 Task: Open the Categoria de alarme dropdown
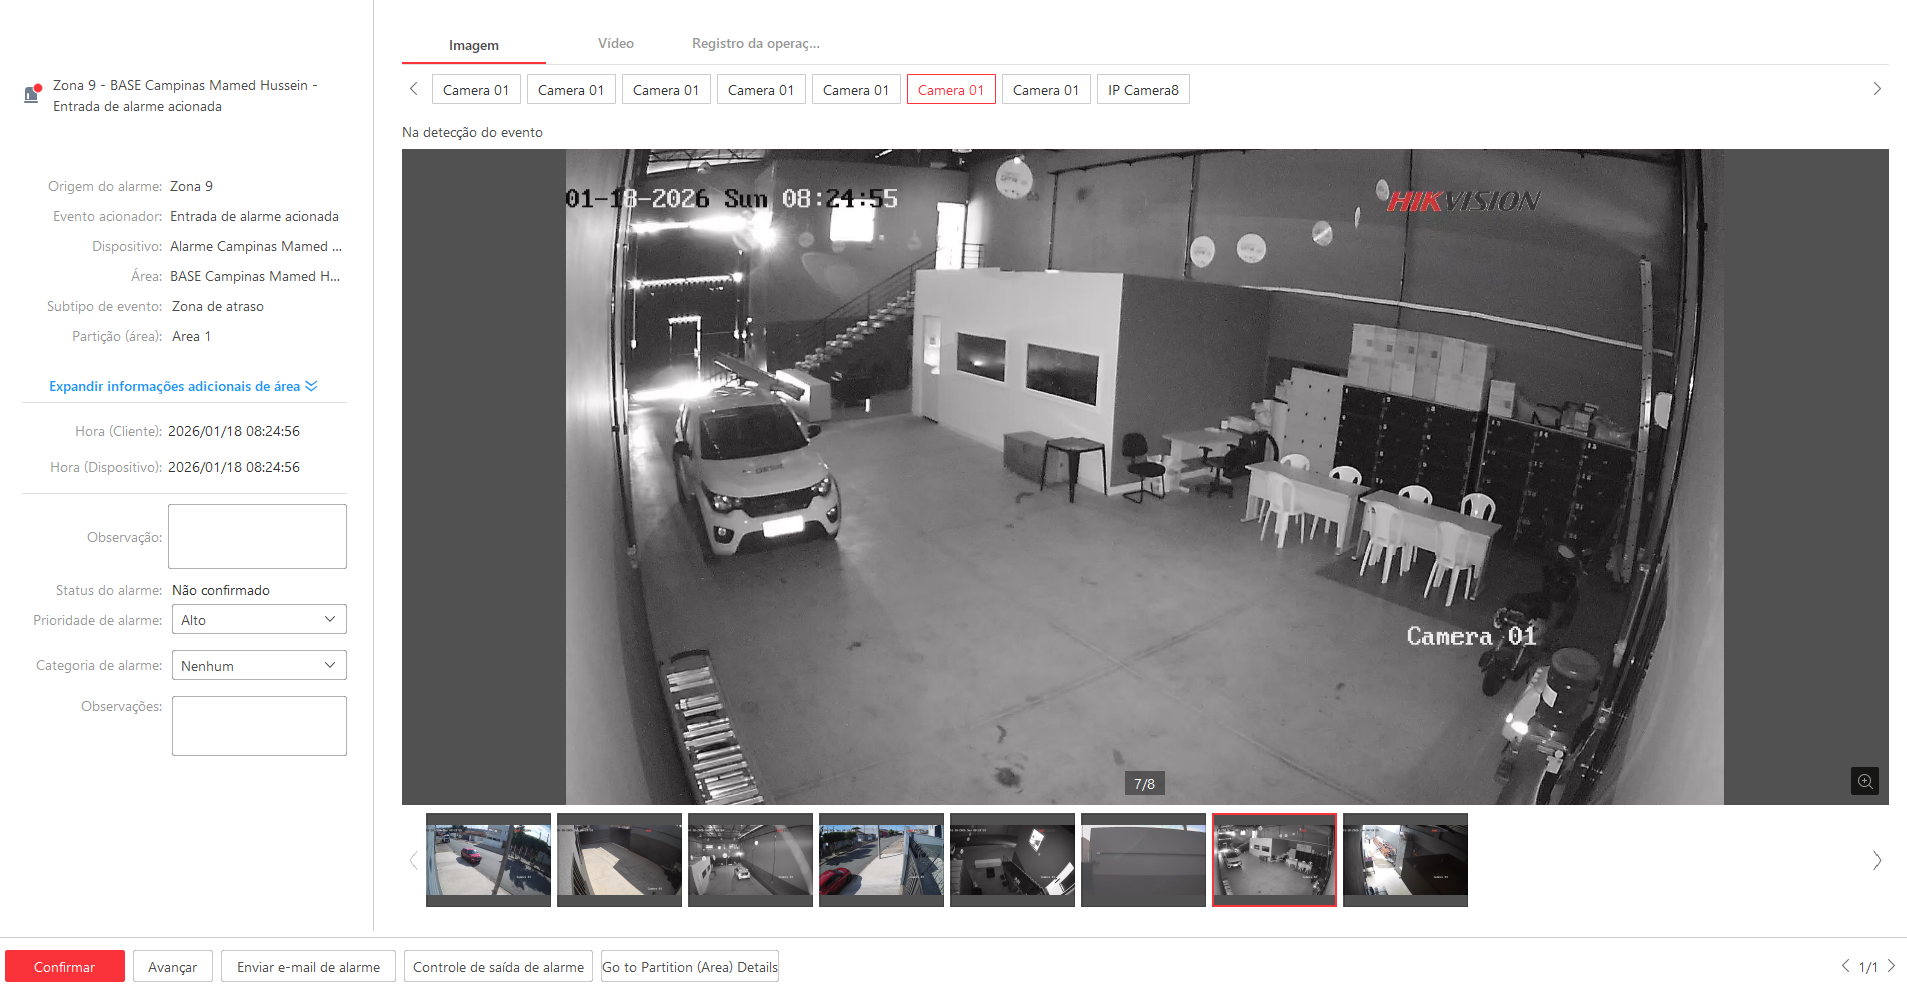[x=259, y=666]
